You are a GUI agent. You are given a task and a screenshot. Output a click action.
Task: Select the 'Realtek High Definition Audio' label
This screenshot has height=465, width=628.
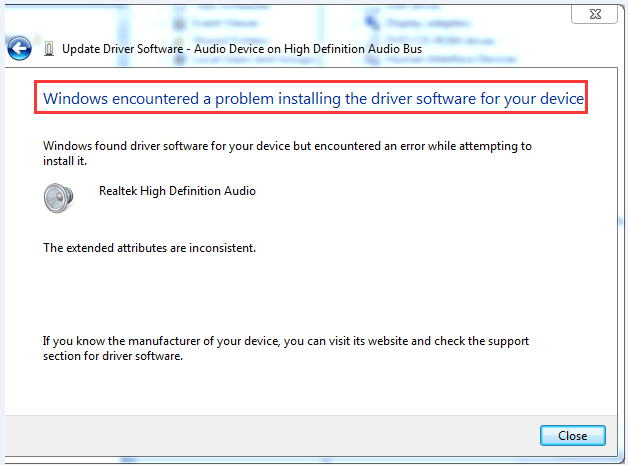click(177, 190)
